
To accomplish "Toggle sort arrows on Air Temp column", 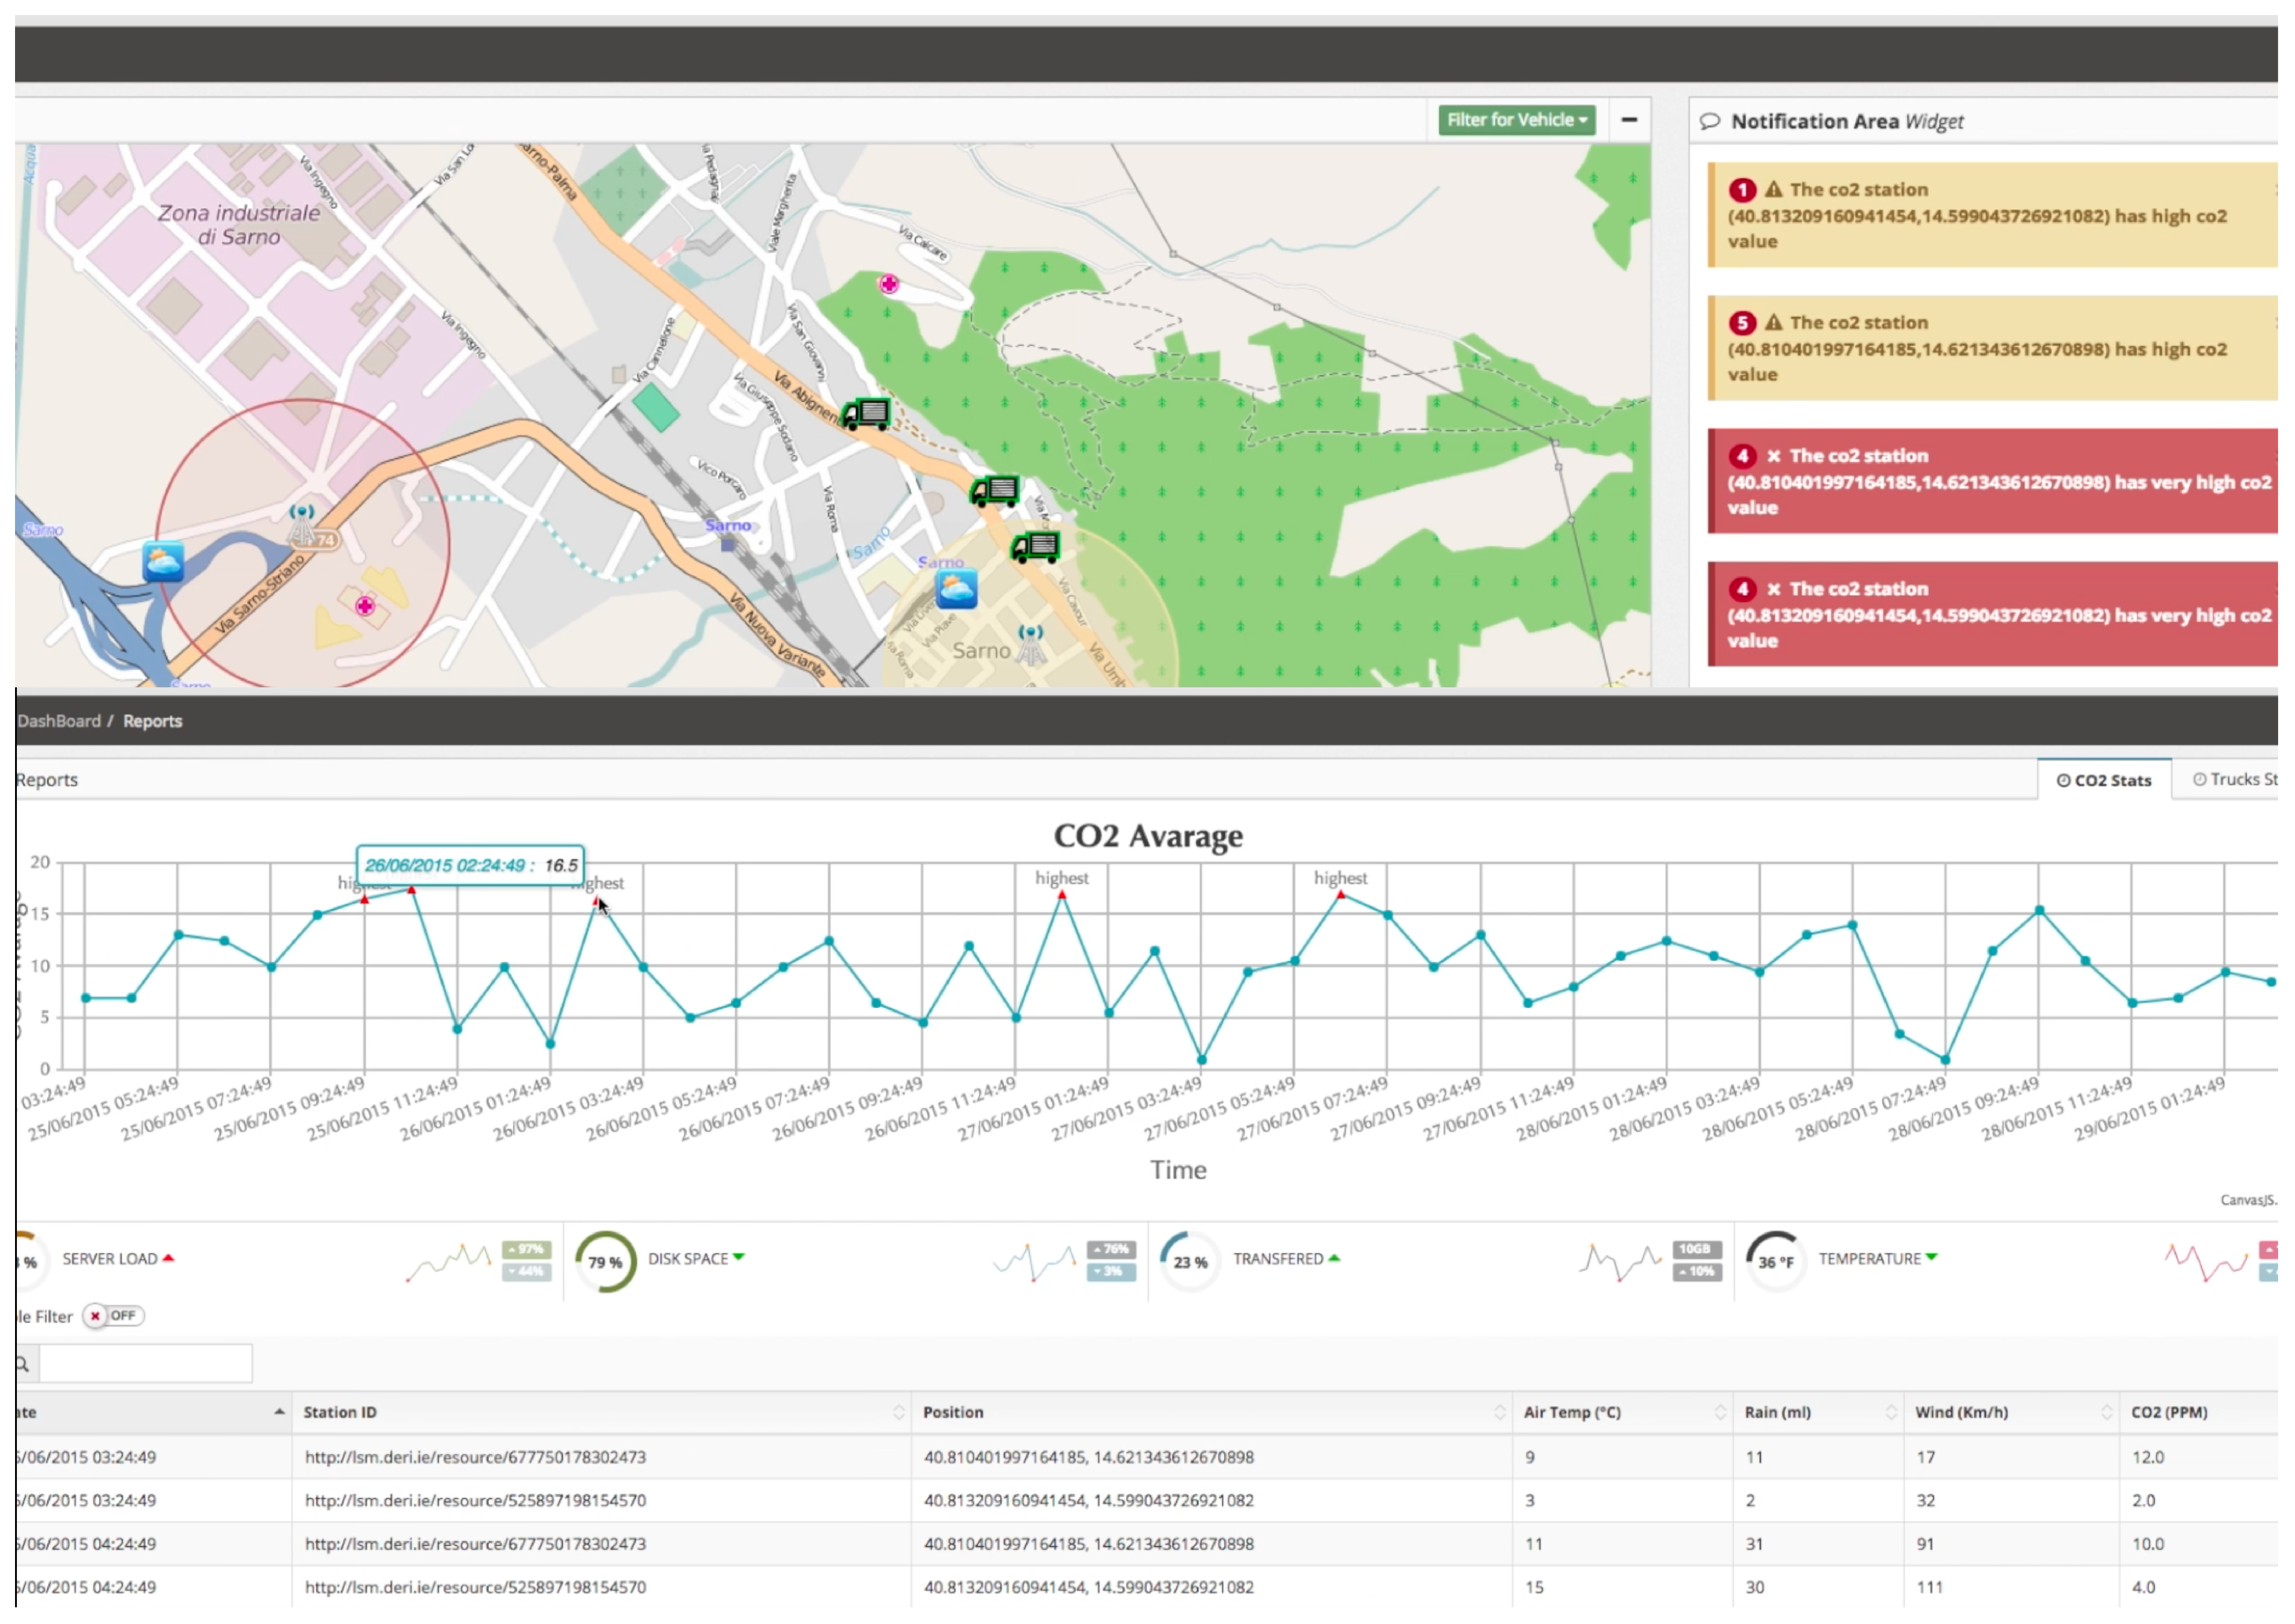I will coord(1720,1412).
